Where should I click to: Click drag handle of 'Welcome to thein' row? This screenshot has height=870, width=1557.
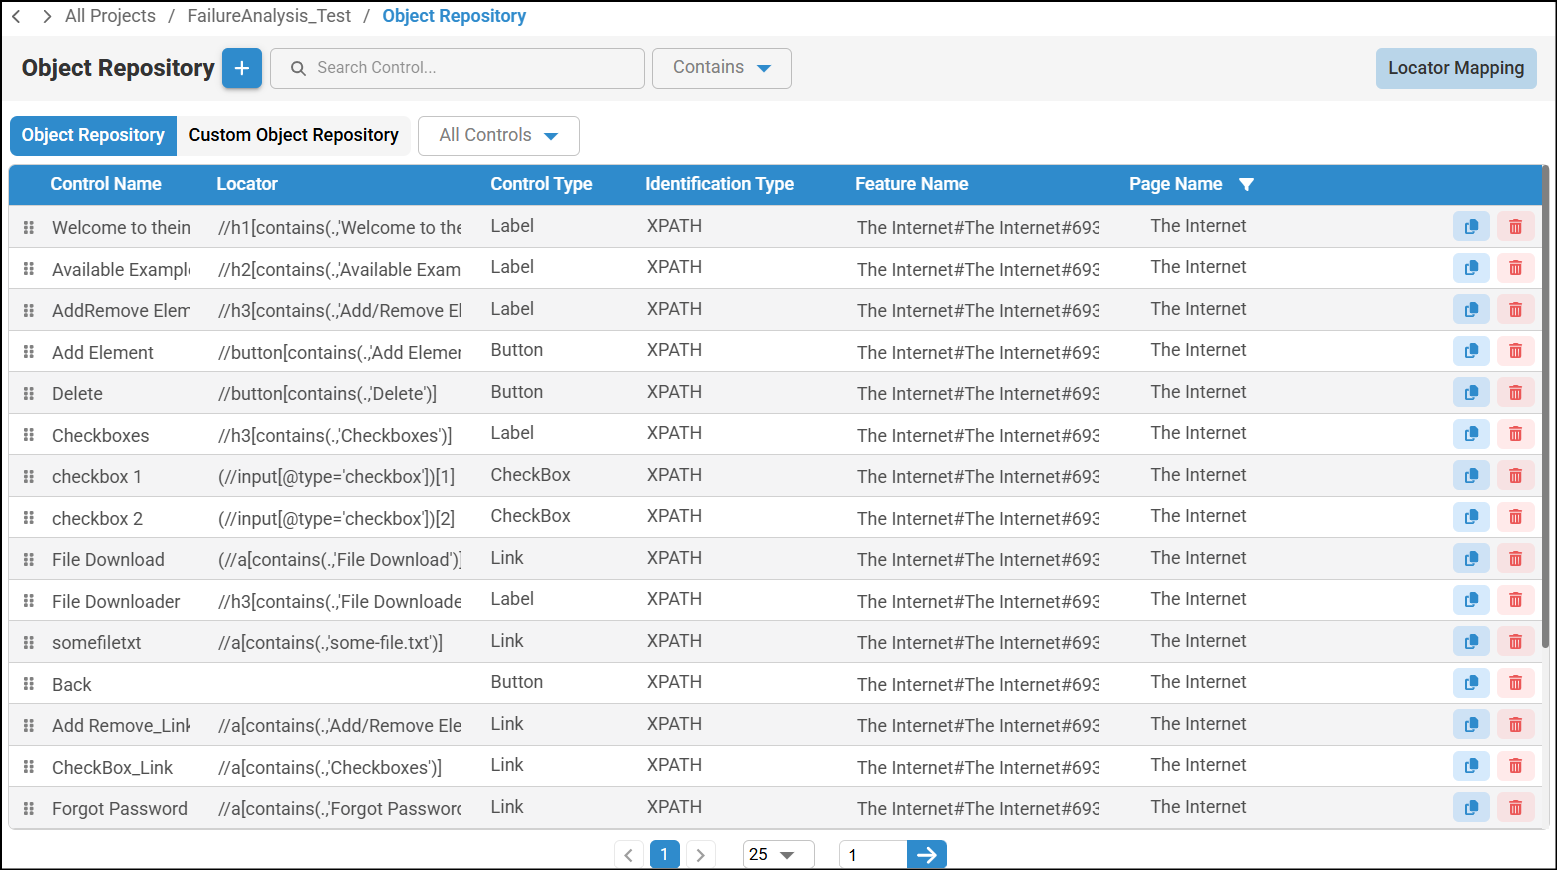[29, 228]
